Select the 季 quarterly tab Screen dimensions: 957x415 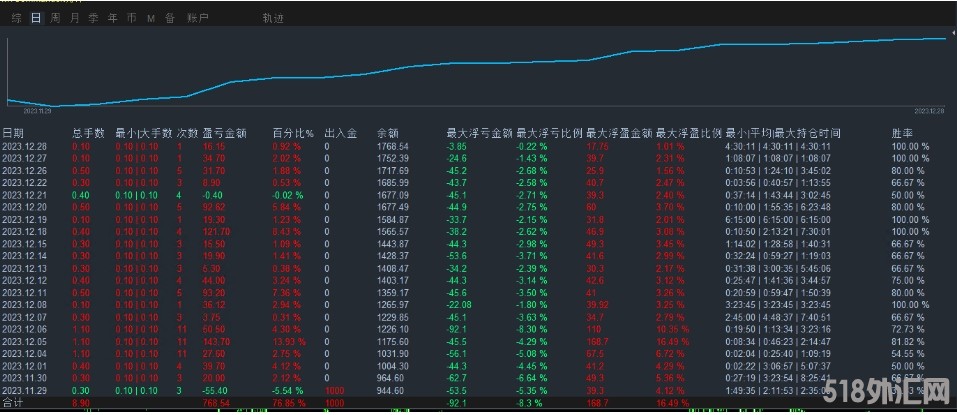tap(93, 18)
